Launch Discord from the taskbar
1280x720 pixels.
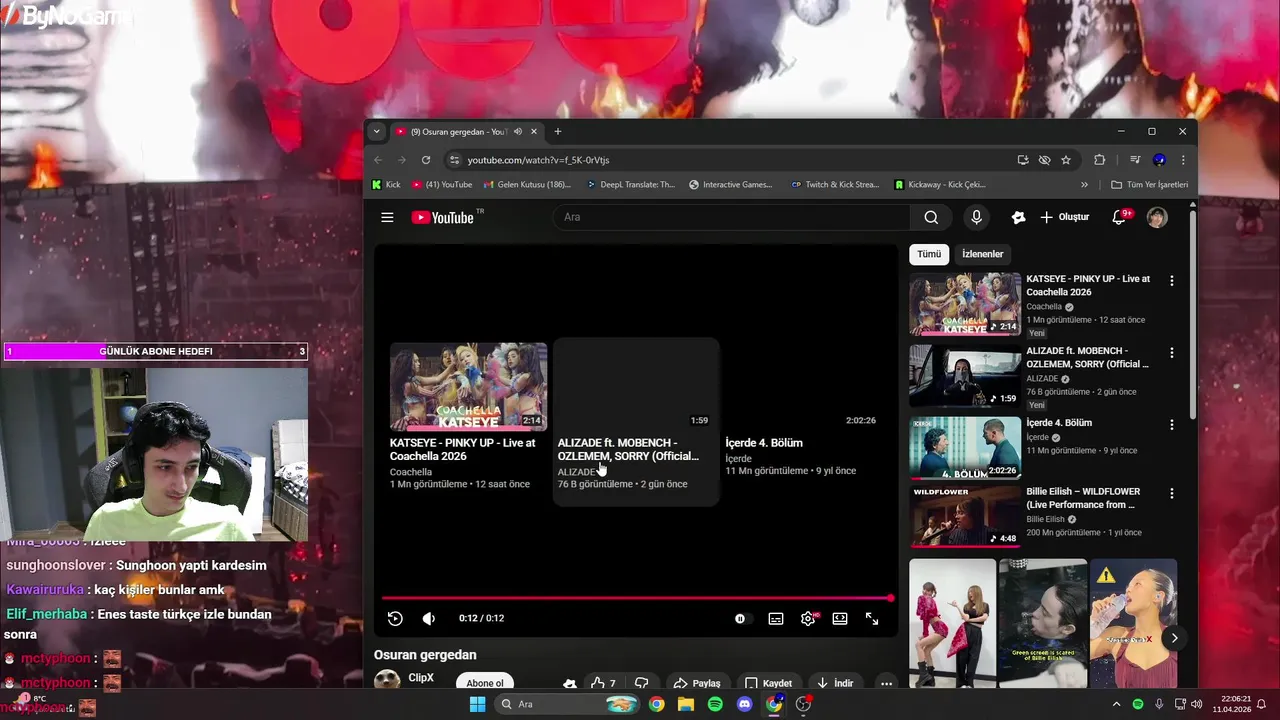click(x=745, y=704)
